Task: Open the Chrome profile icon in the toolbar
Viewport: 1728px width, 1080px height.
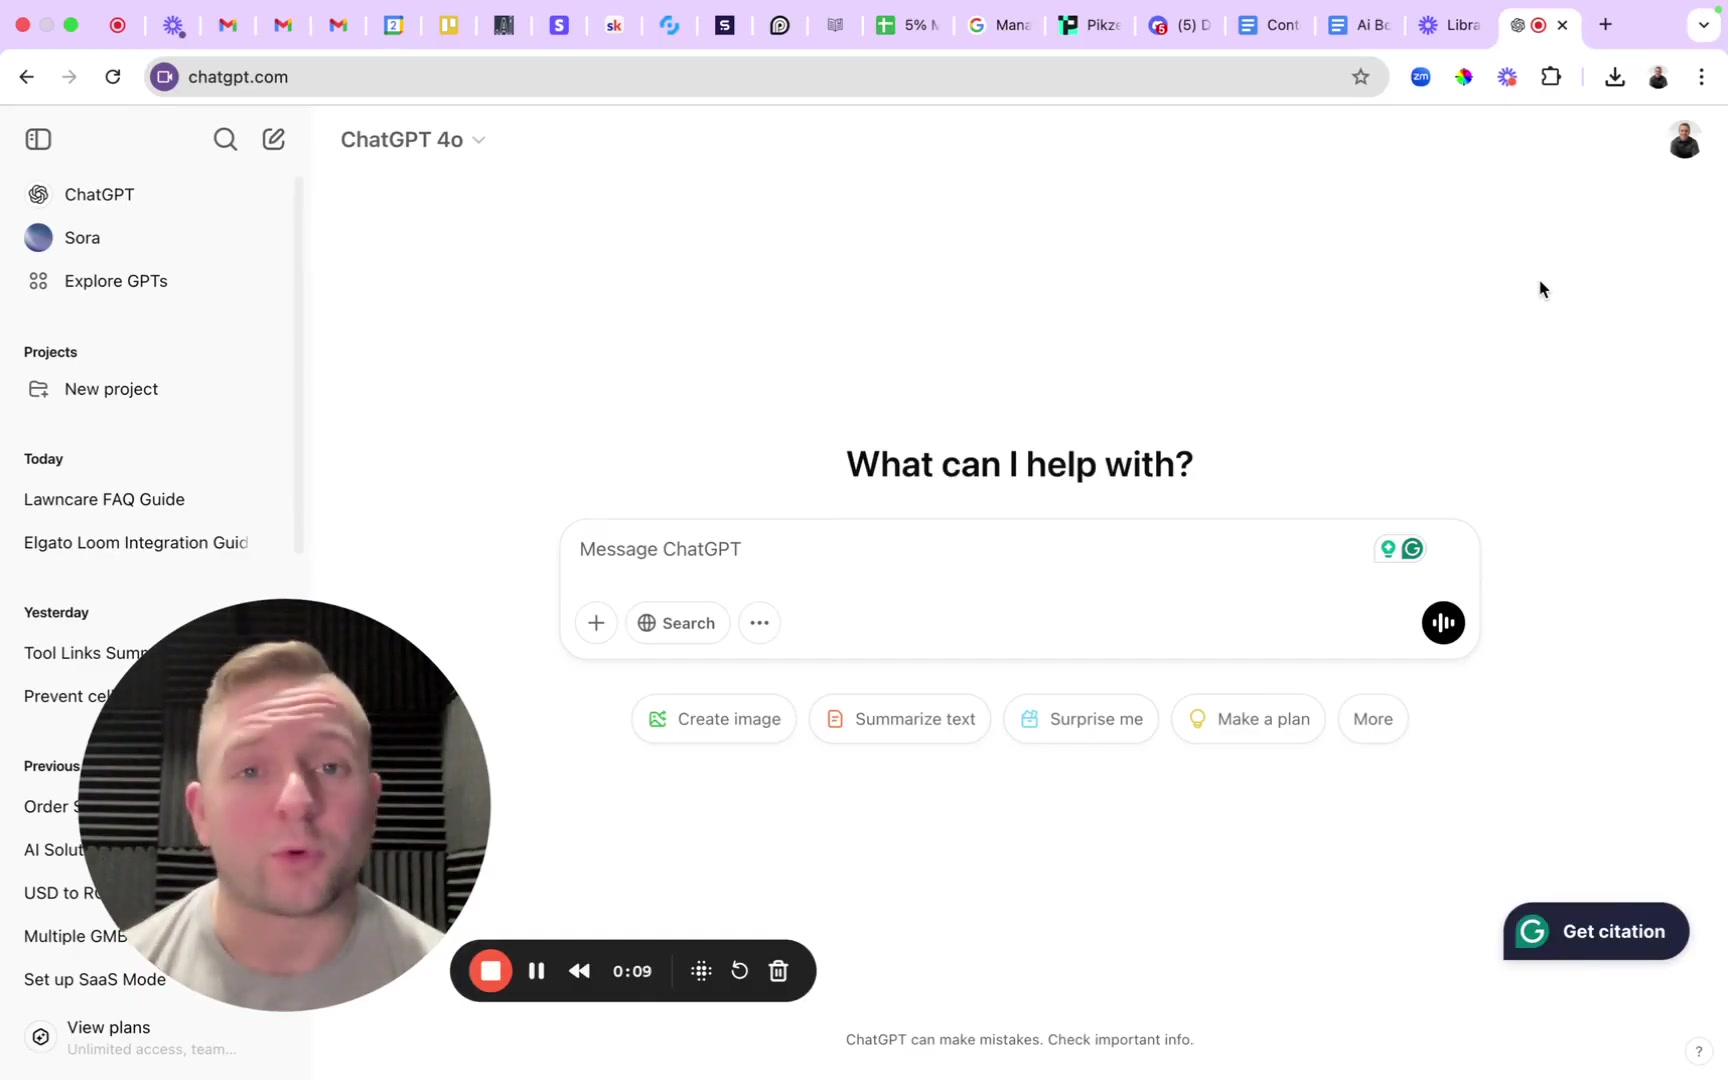Action: pyautogui.click(x=1658, y=77)
